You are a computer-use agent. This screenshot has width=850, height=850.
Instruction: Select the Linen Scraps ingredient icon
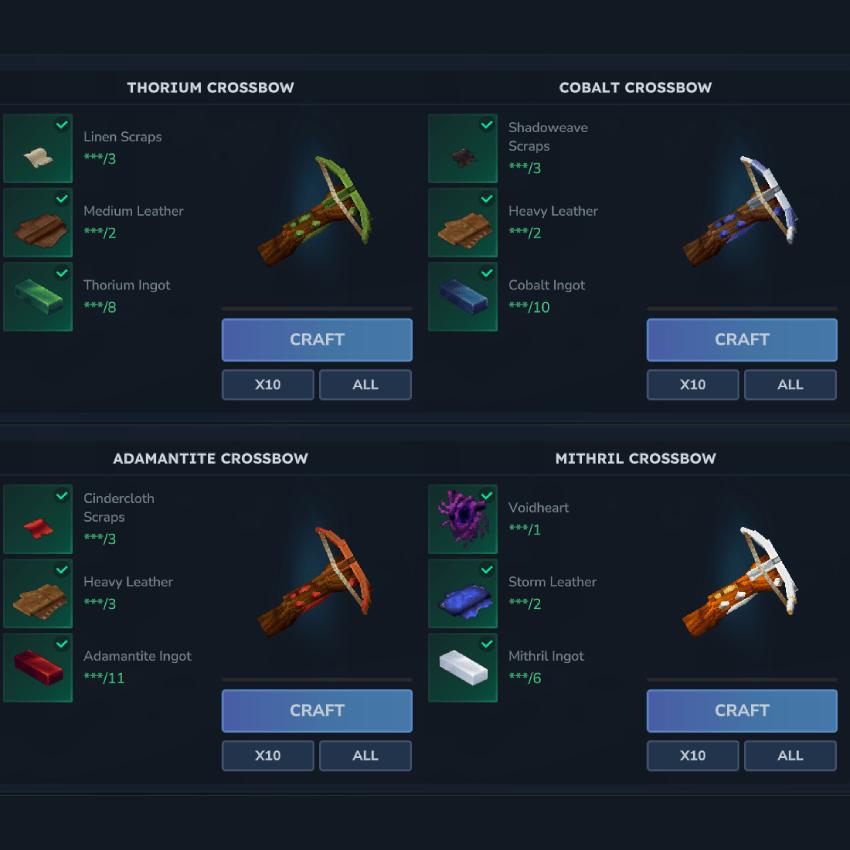pyautogui.click(x=38, y=149)
